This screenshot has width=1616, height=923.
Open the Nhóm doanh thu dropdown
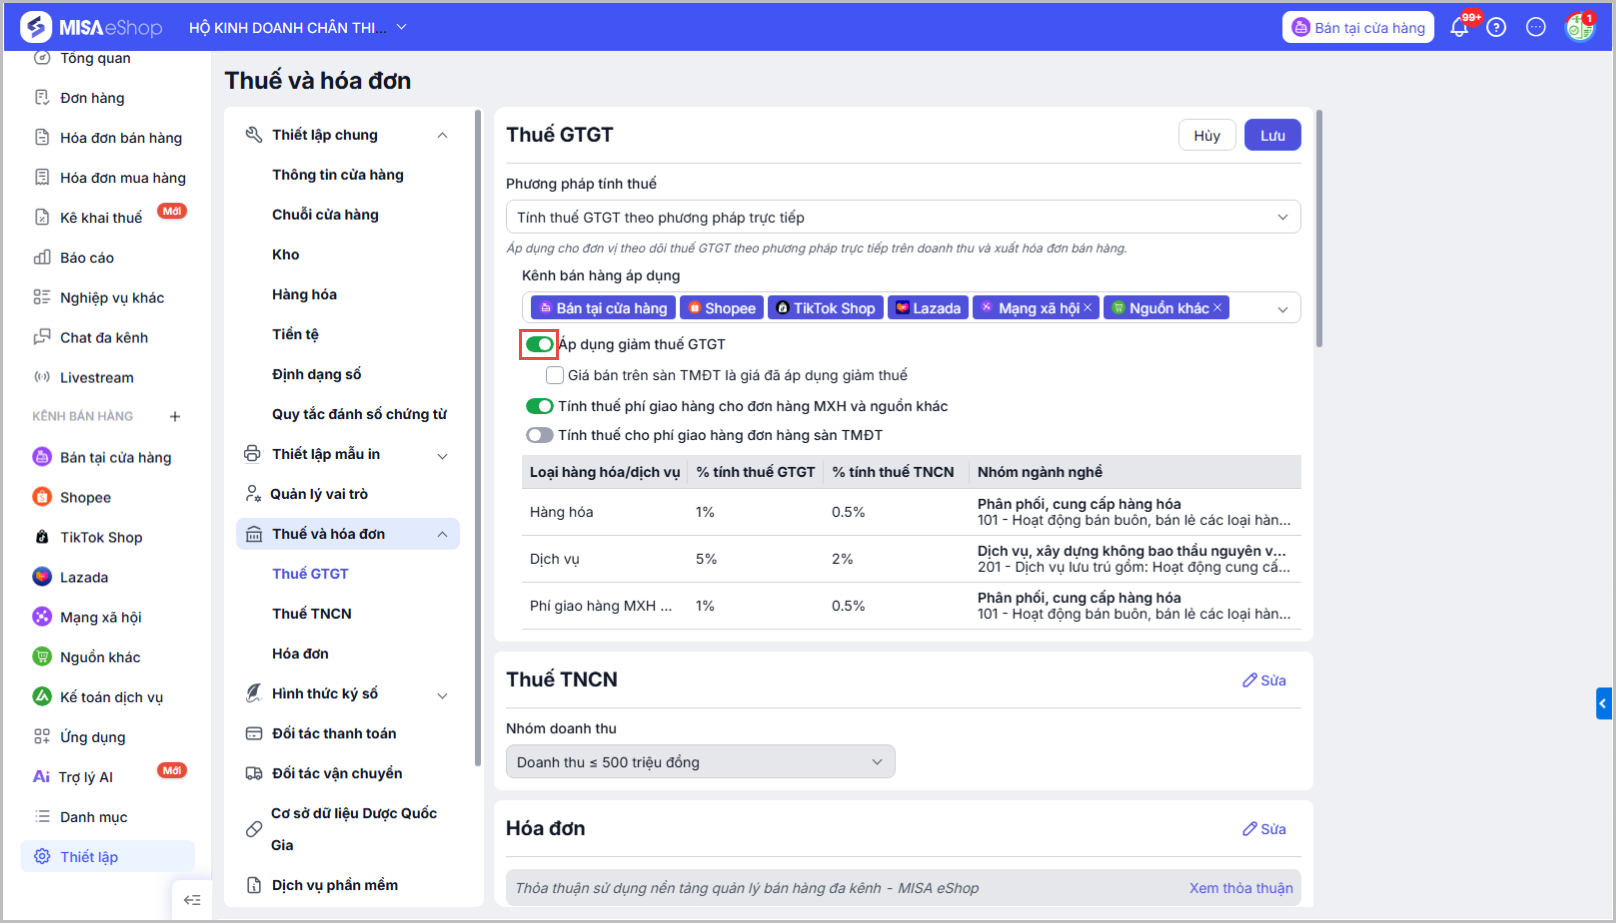point(700,762)
